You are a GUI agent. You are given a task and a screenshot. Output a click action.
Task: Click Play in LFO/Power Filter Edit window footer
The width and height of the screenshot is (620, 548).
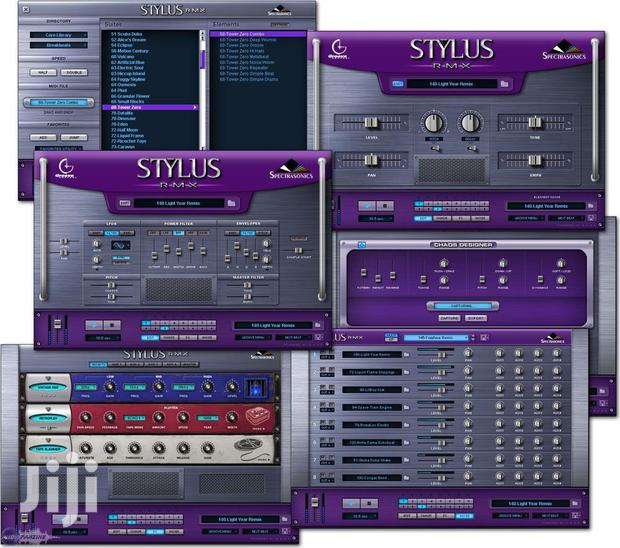tap(94, 325)
